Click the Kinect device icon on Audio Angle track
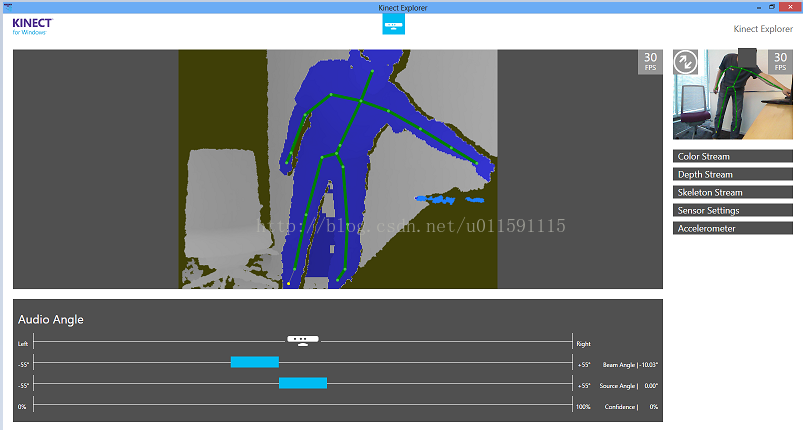 (303, 340)
